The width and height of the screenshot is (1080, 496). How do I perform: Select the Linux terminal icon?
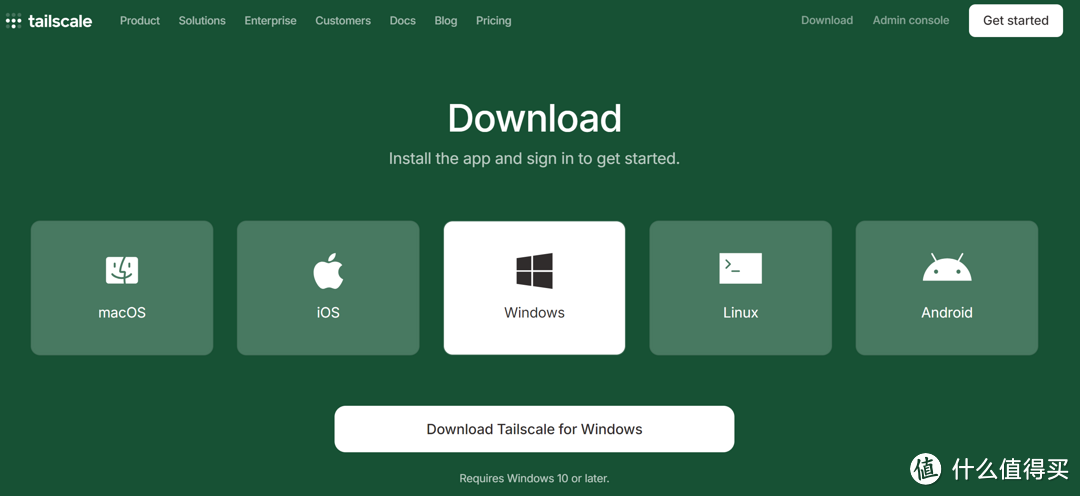(x=740, y=268)
